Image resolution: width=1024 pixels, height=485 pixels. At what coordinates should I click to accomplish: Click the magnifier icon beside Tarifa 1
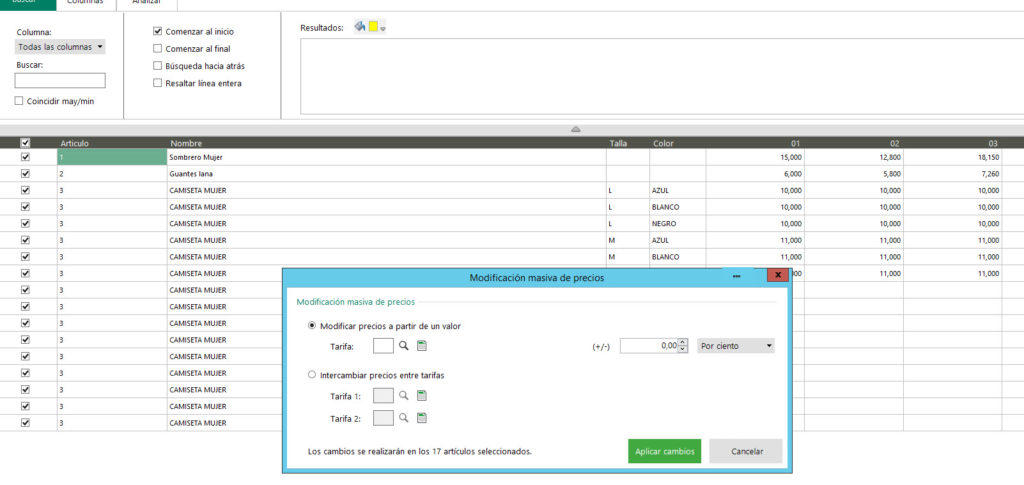(404, 396)
